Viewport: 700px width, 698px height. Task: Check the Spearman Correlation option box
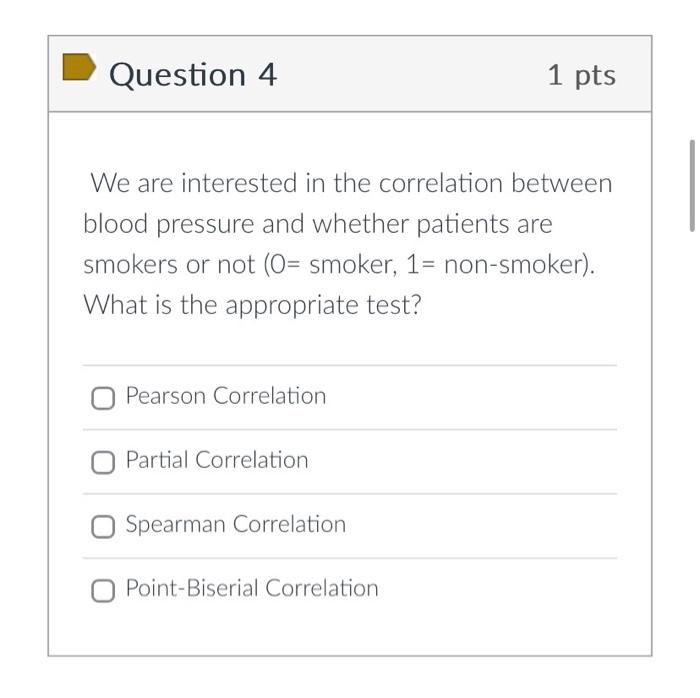point(103,527)
